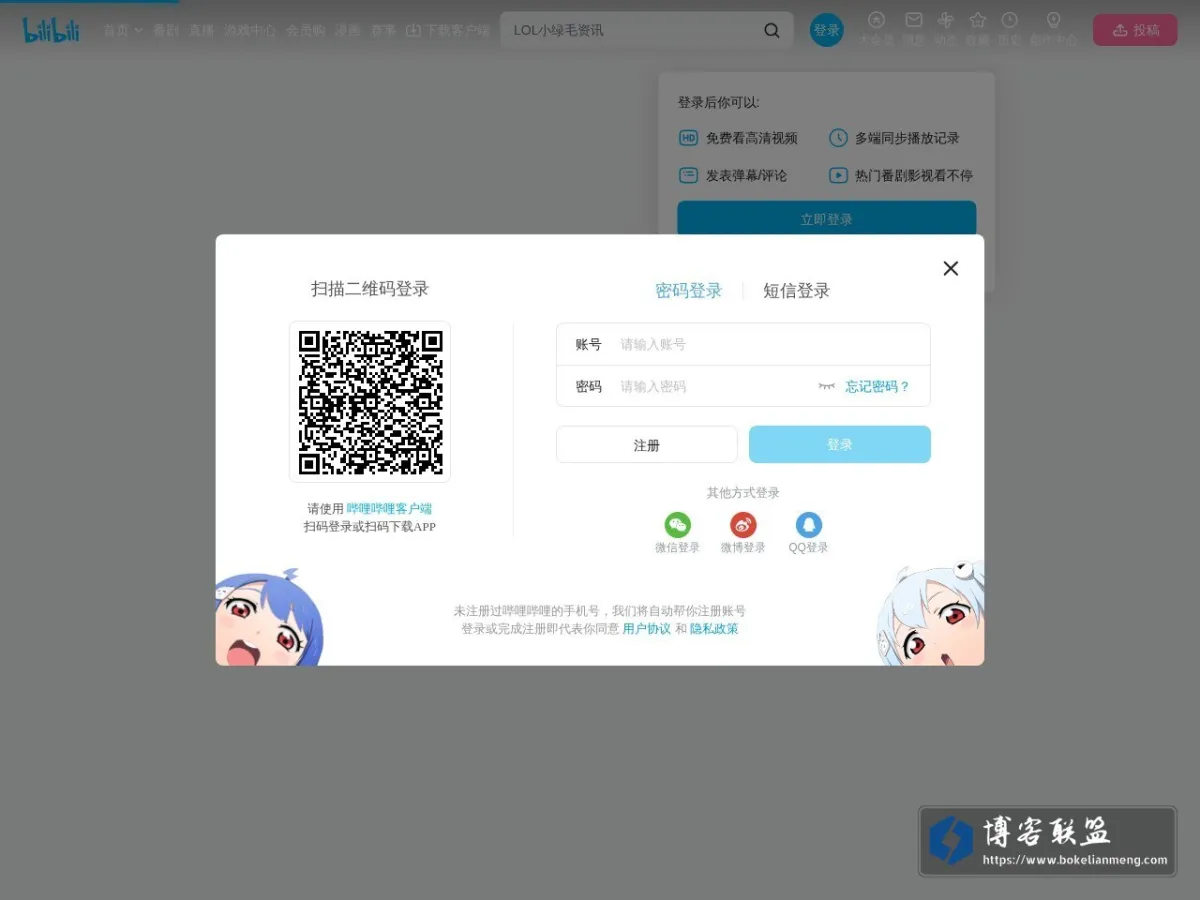Toggle password visibility eye icon

(x=826, y=386)
